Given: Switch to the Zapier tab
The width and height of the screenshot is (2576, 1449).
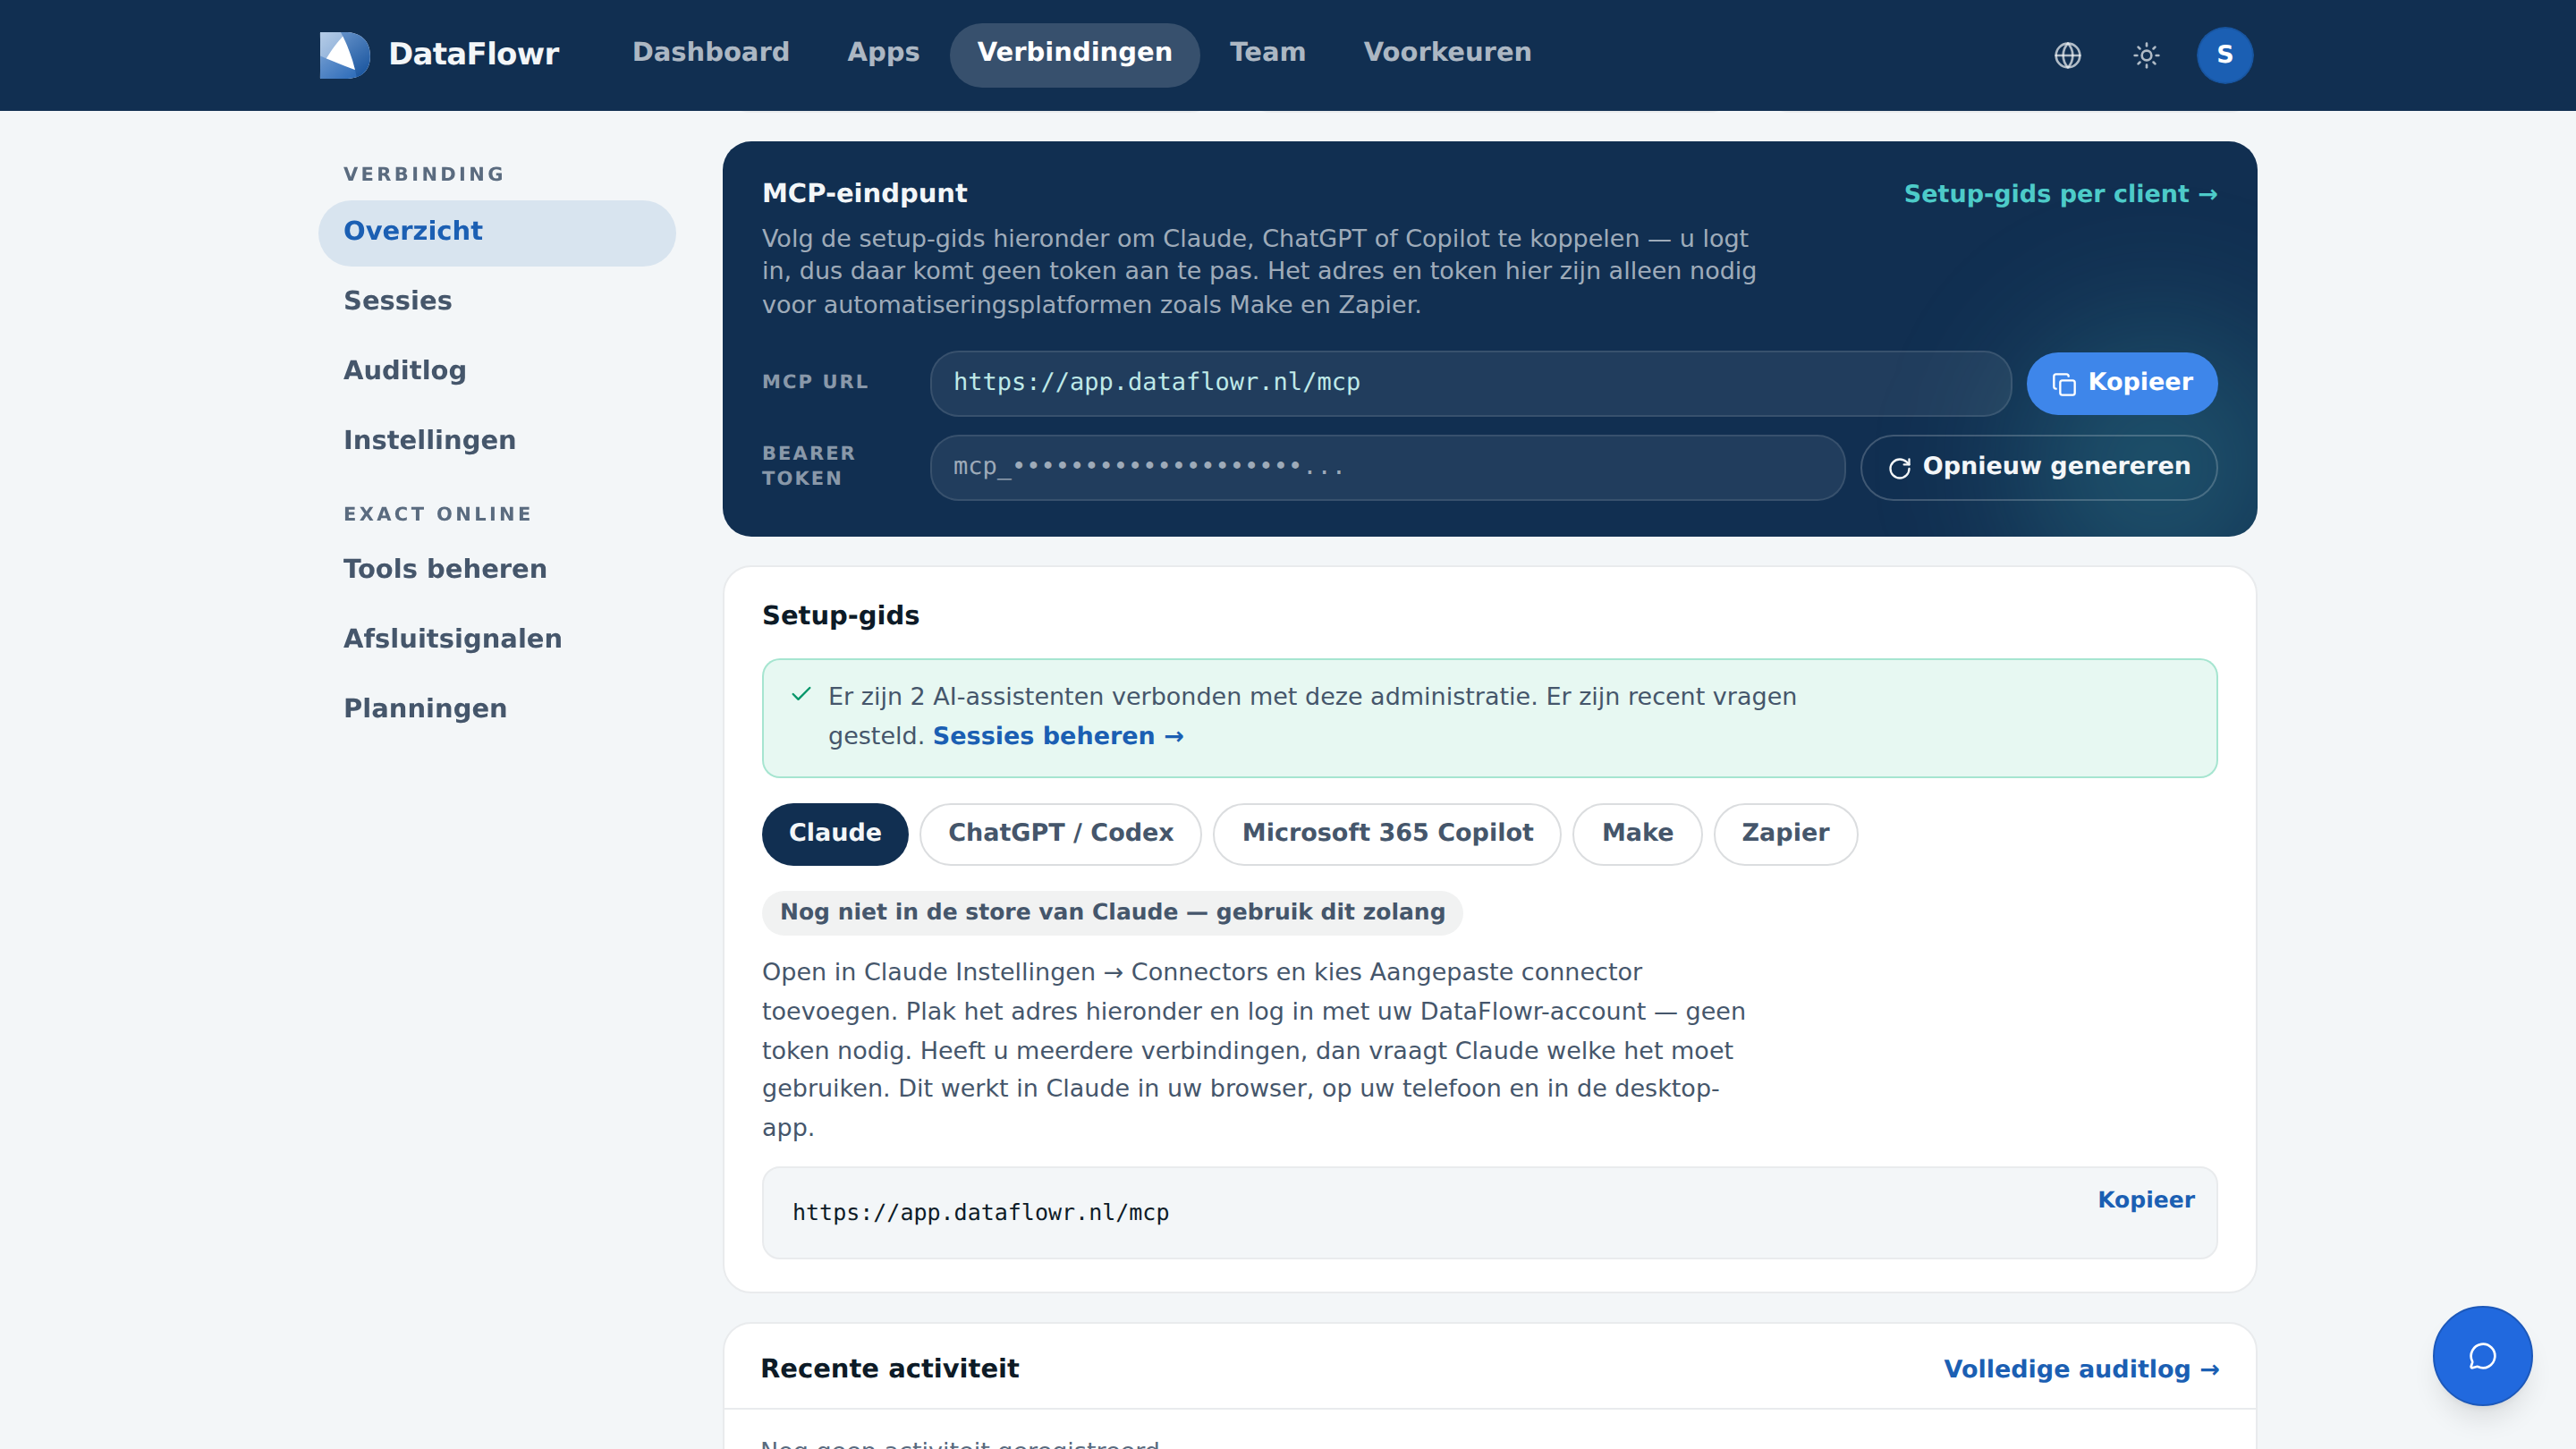Looking at the screenshot, I should 1785,833.
